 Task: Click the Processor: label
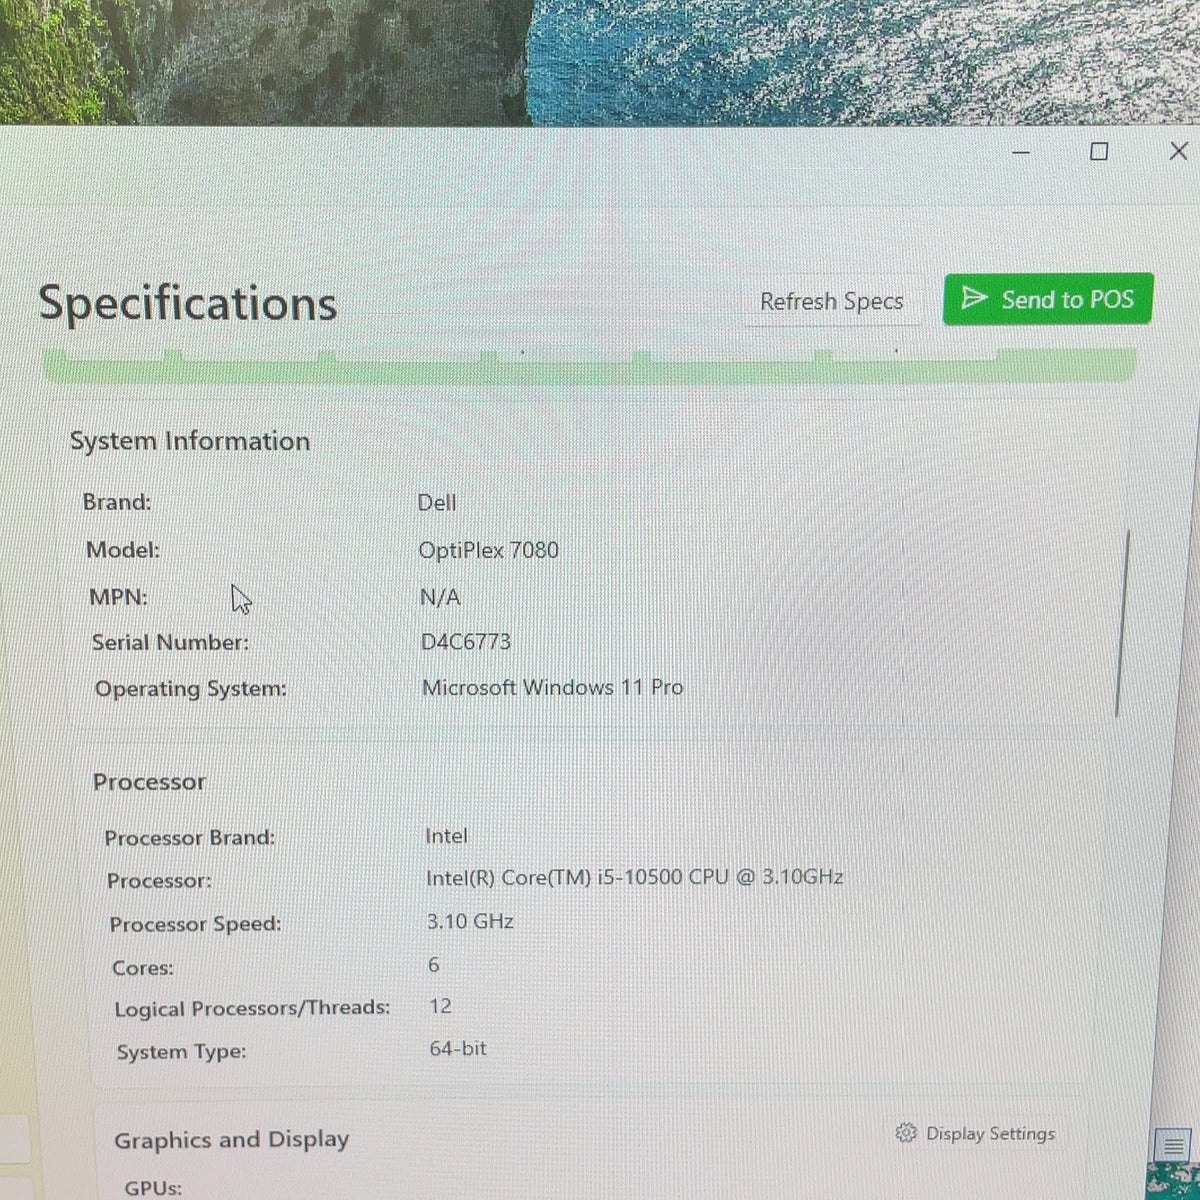[x=159, y=881]
